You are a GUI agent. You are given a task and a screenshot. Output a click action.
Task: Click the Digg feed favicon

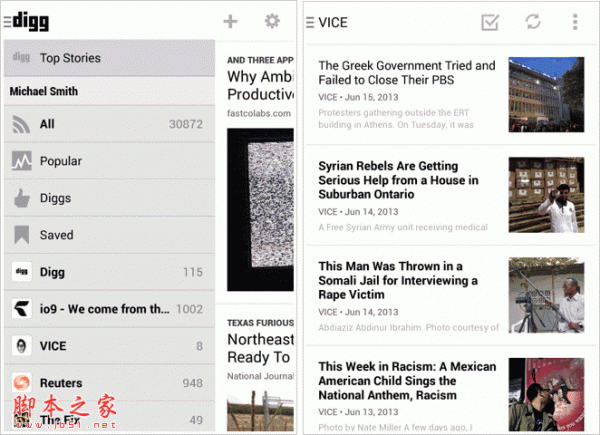pyautogui.click(x=21, y=272)
